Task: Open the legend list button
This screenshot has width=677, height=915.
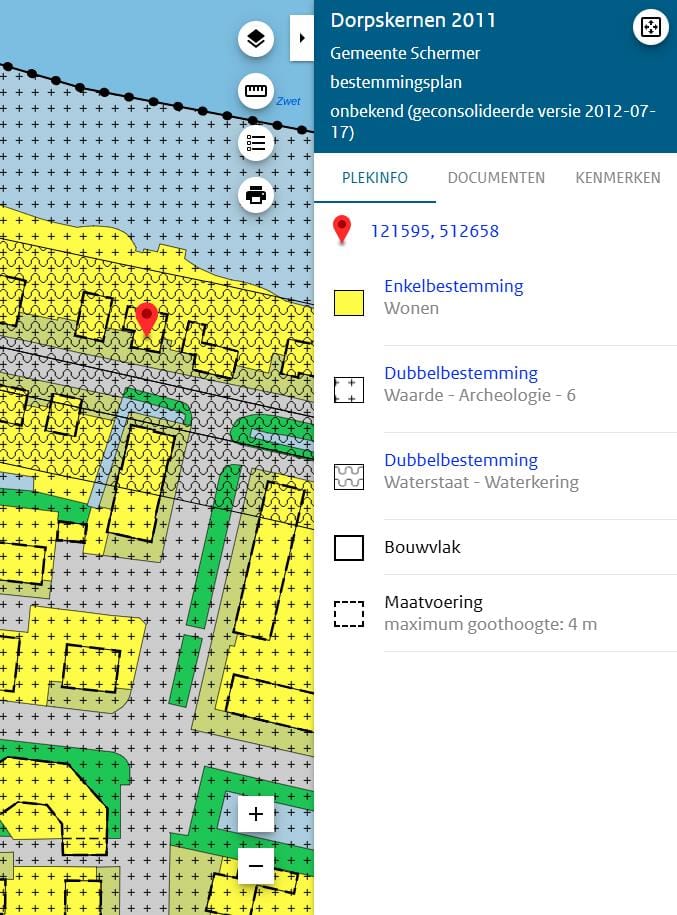Action: 256,143
